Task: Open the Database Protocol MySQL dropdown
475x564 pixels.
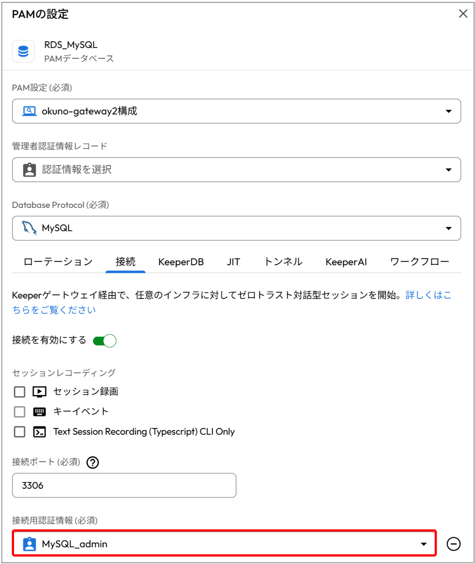Action: click(x=236, y=228)
